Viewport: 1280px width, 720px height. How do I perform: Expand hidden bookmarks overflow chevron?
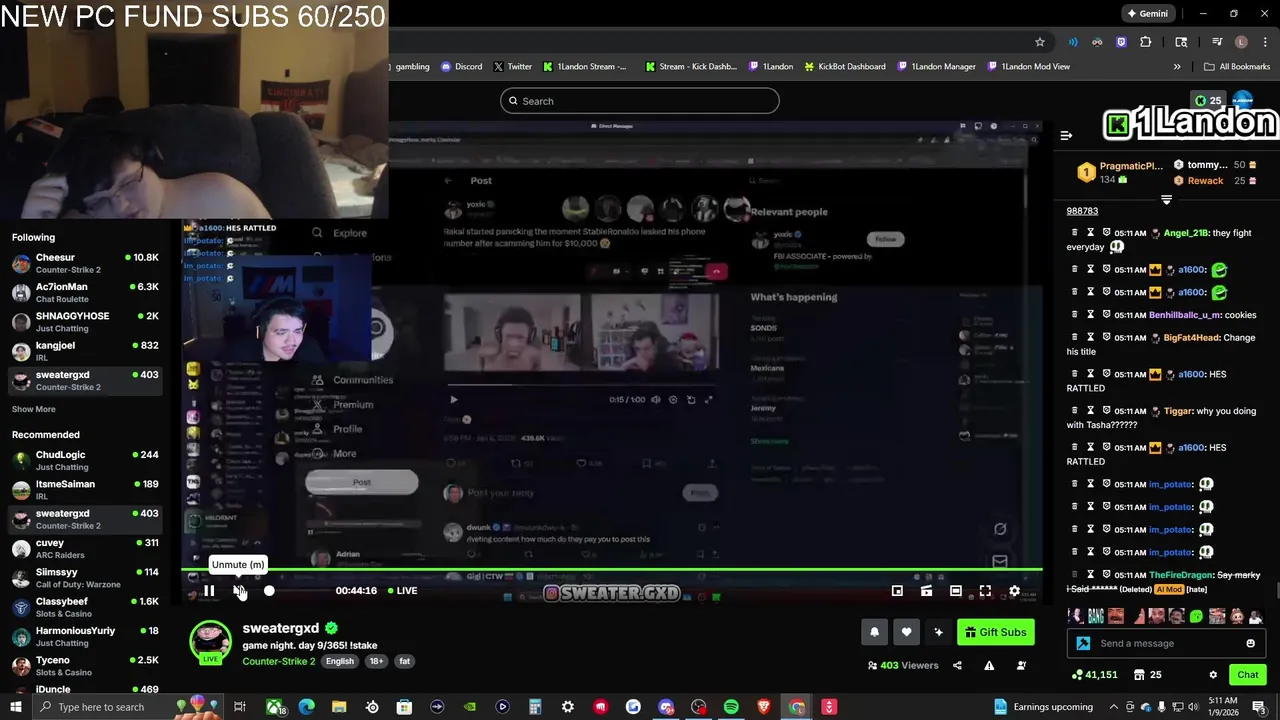(x=1177, y=67)
